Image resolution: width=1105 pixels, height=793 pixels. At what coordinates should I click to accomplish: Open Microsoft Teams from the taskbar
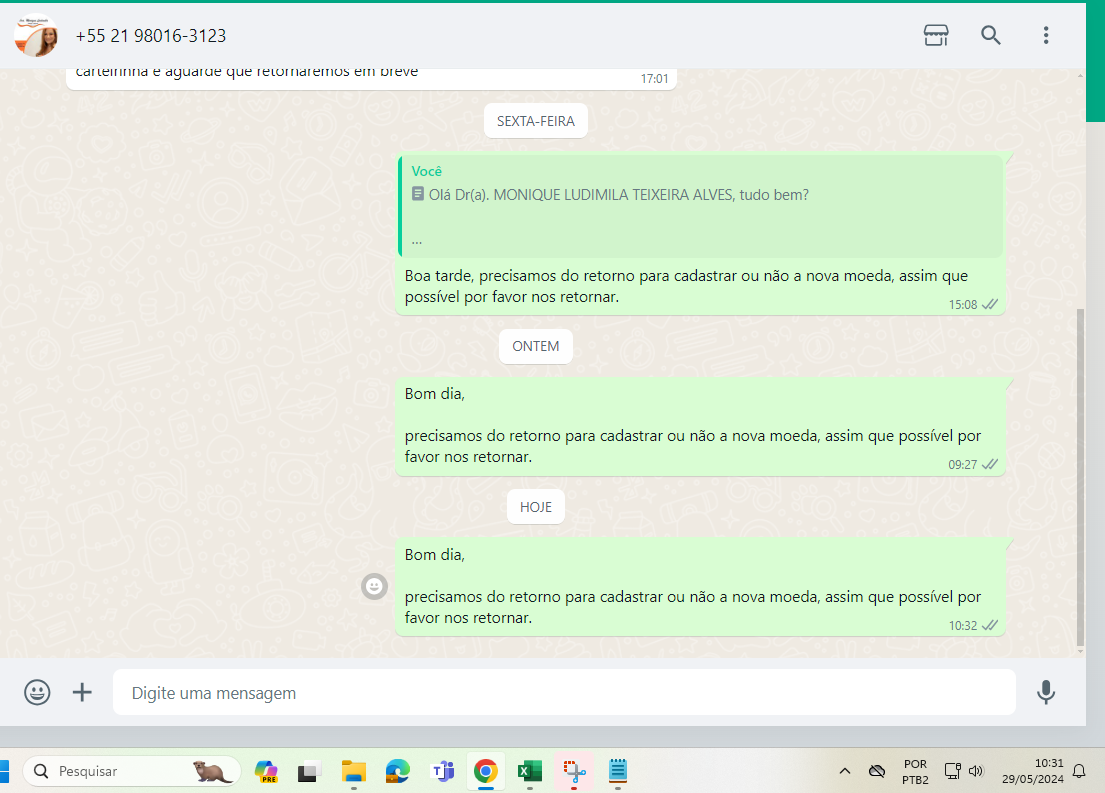coord(443,771)
